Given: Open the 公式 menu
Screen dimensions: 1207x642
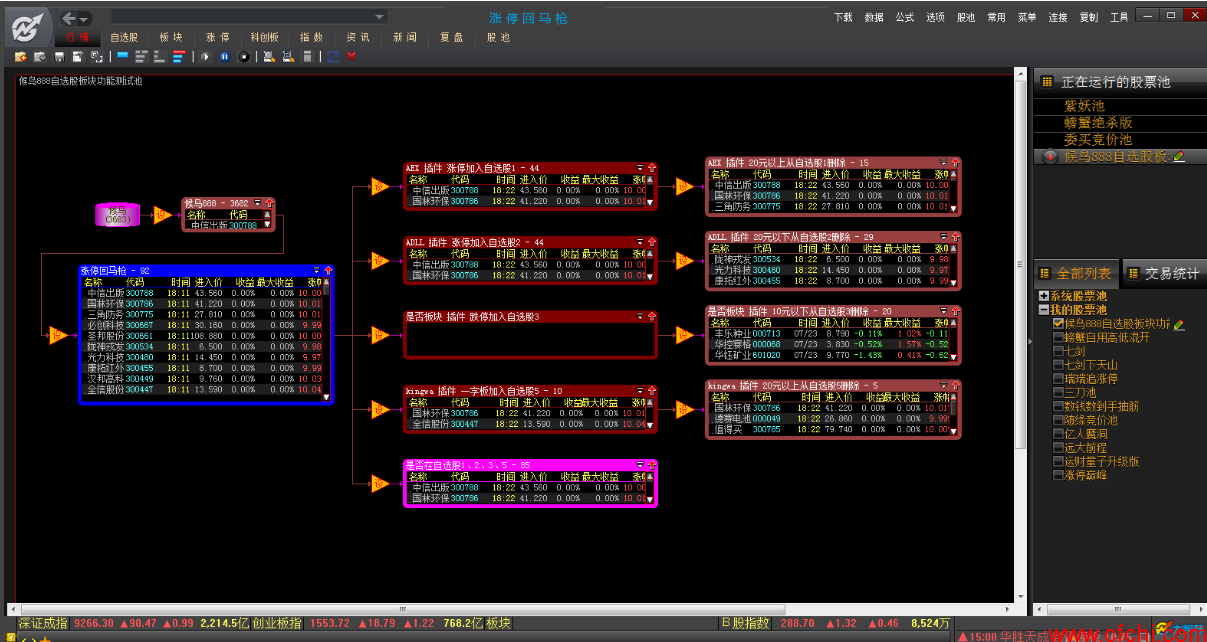Looking at the screenshot, I should coord(904,18).
